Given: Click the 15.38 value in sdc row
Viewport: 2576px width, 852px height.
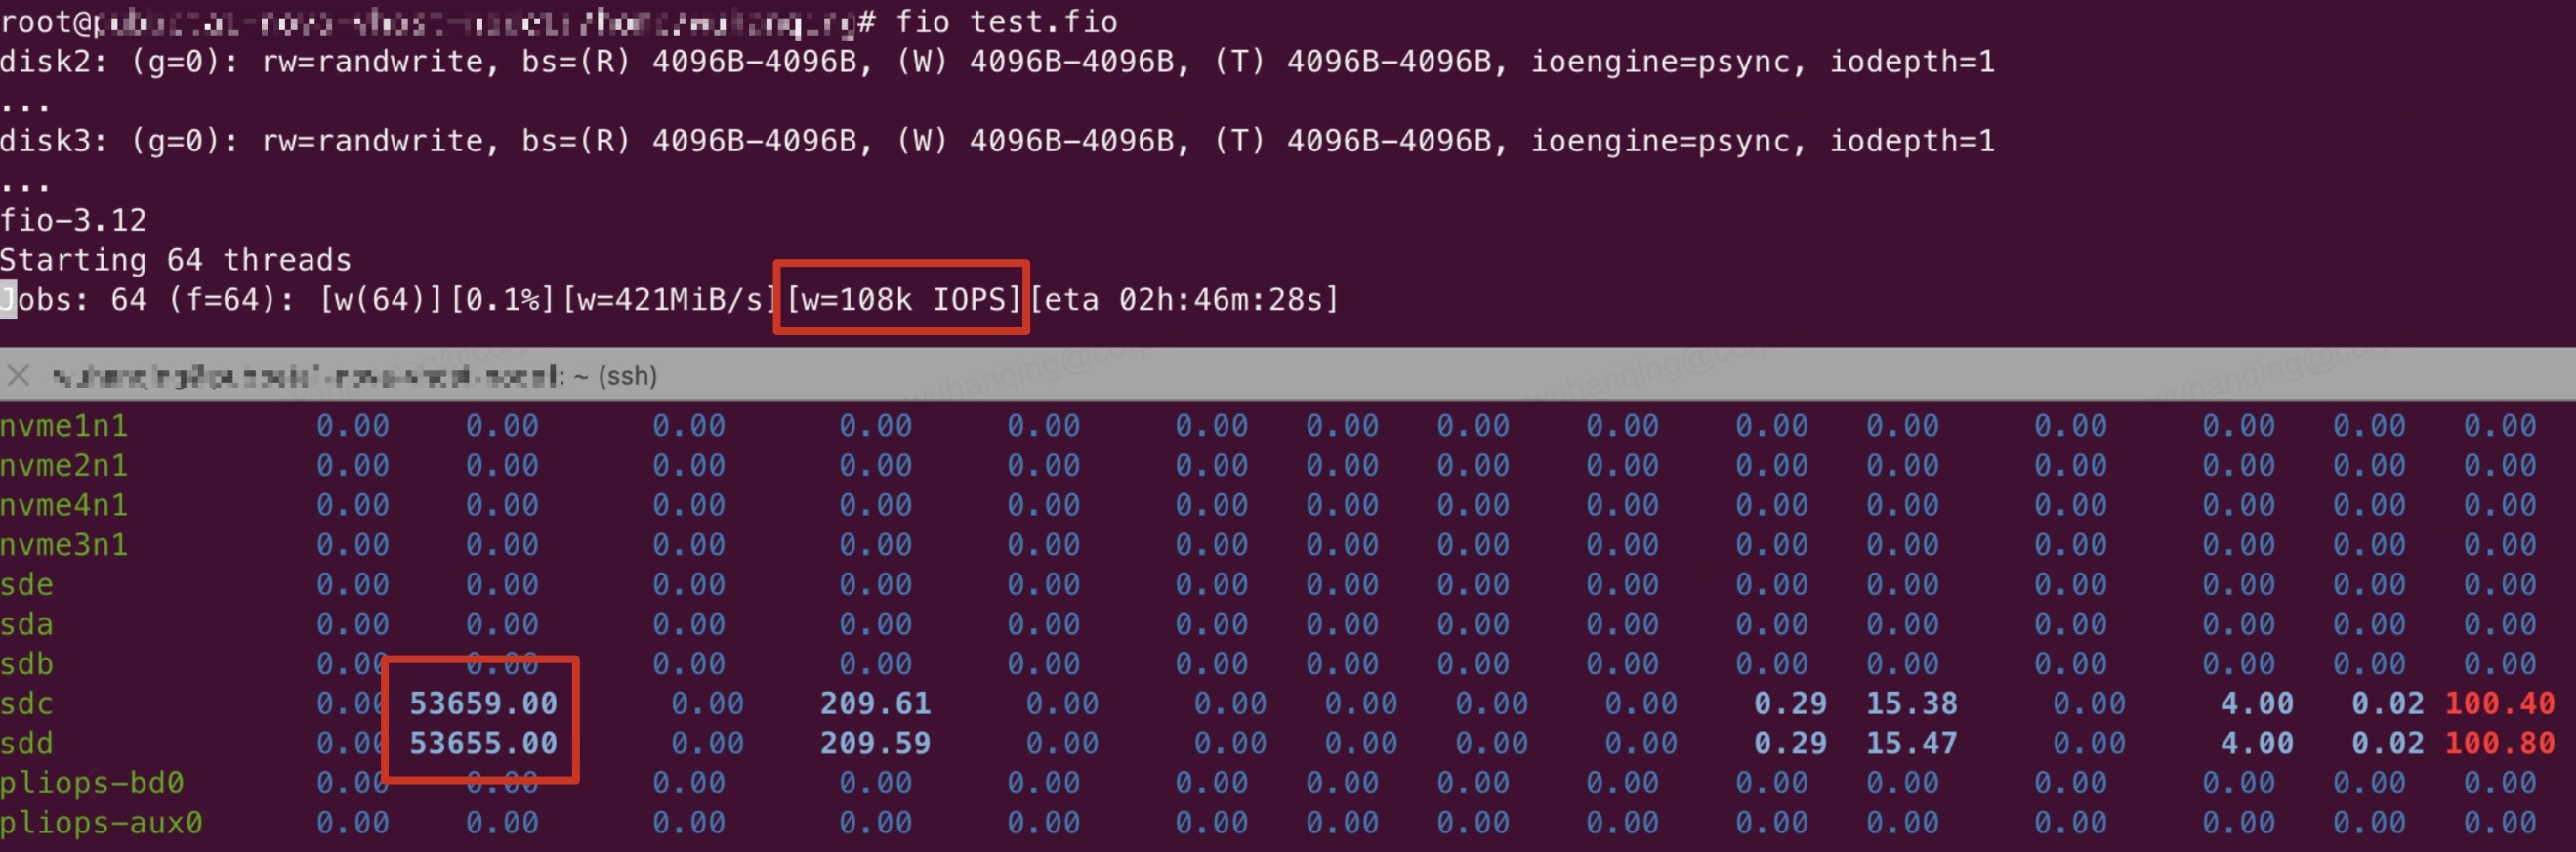Looking at the screenshot, I should 1911,704.
